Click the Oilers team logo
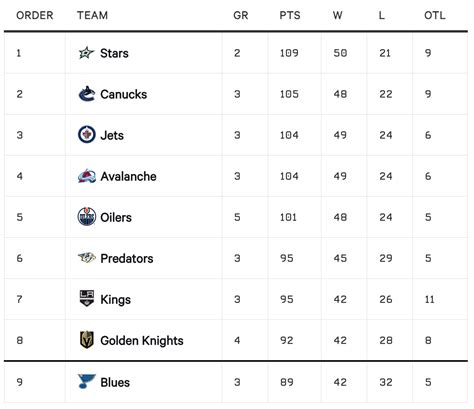 [87, 217]
